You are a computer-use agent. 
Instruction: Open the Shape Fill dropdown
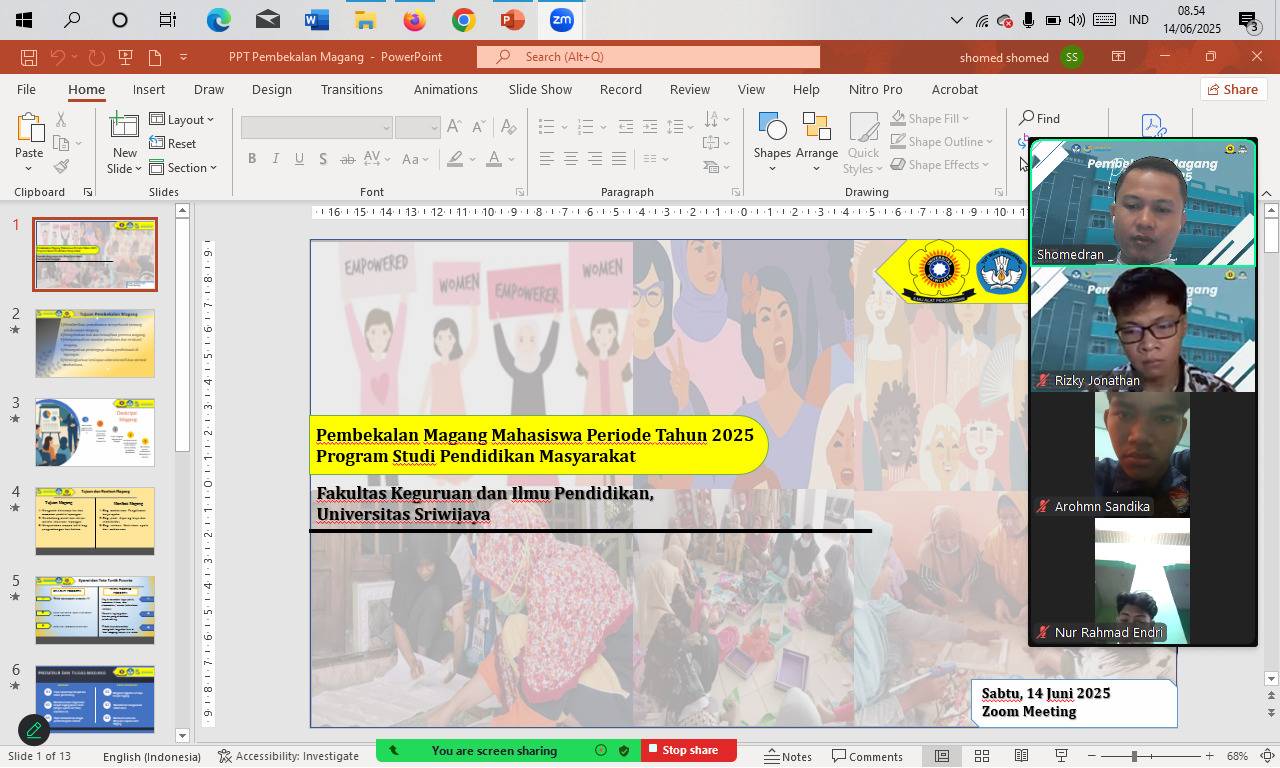pyautogui.click(x=931, y=119)
